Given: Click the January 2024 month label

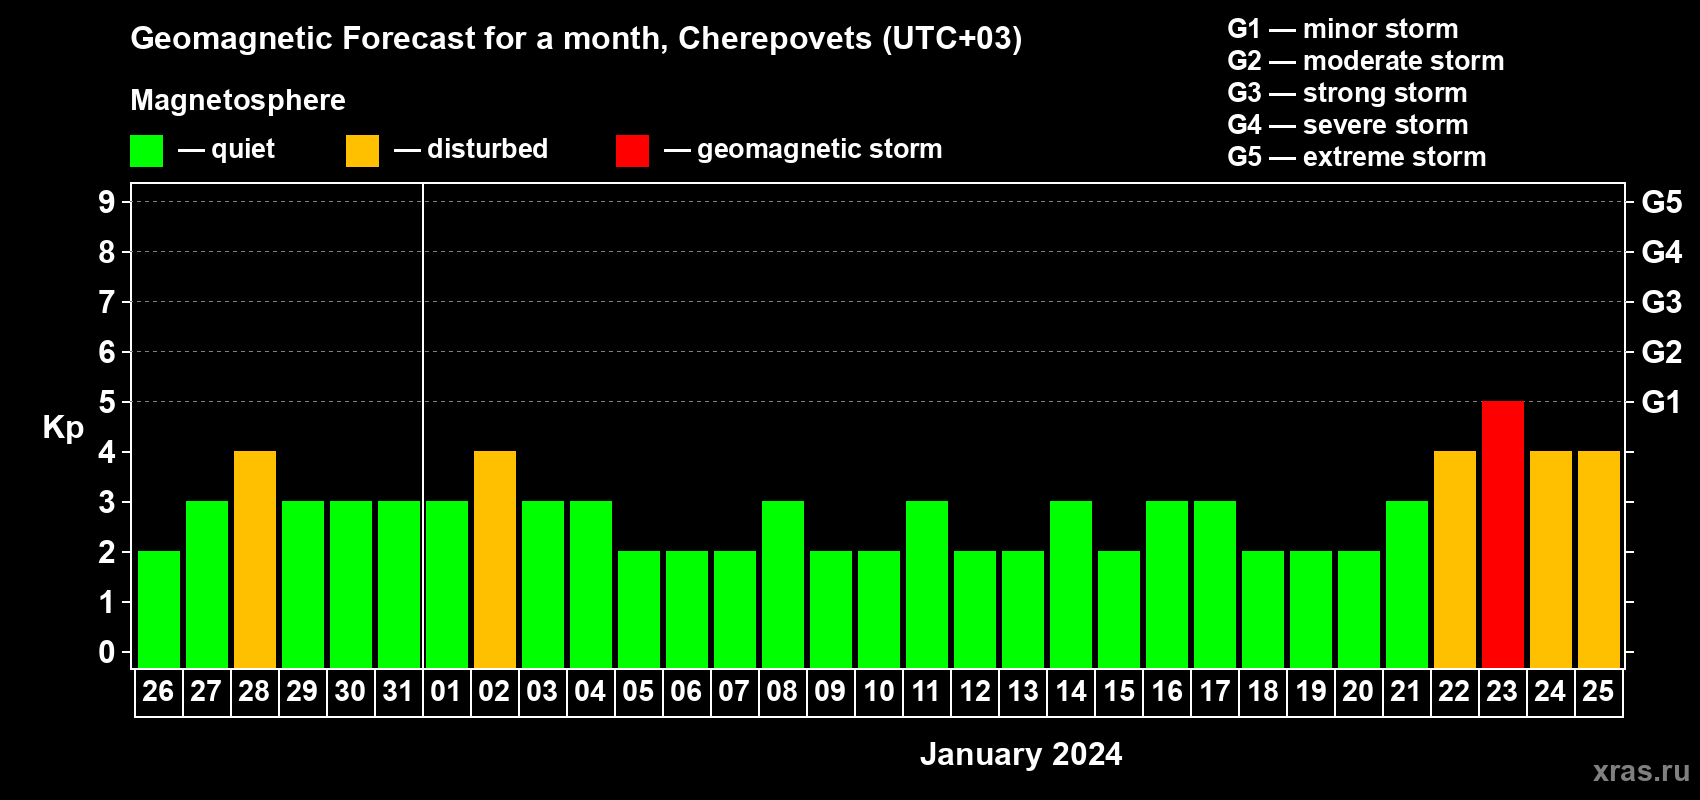Looking at the screenshot, I should (1021, 754).
